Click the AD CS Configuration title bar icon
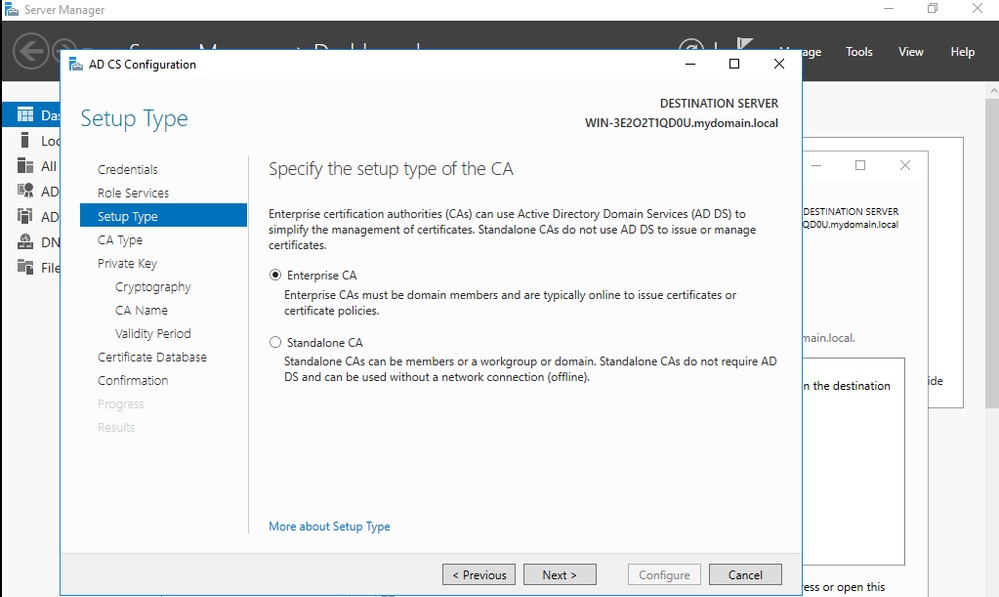999x597 pixels. [x=74, y=63]
